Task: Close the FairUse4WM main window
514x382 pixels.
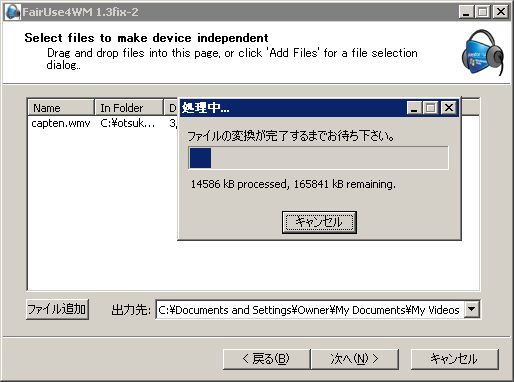Action: [501, 12]
